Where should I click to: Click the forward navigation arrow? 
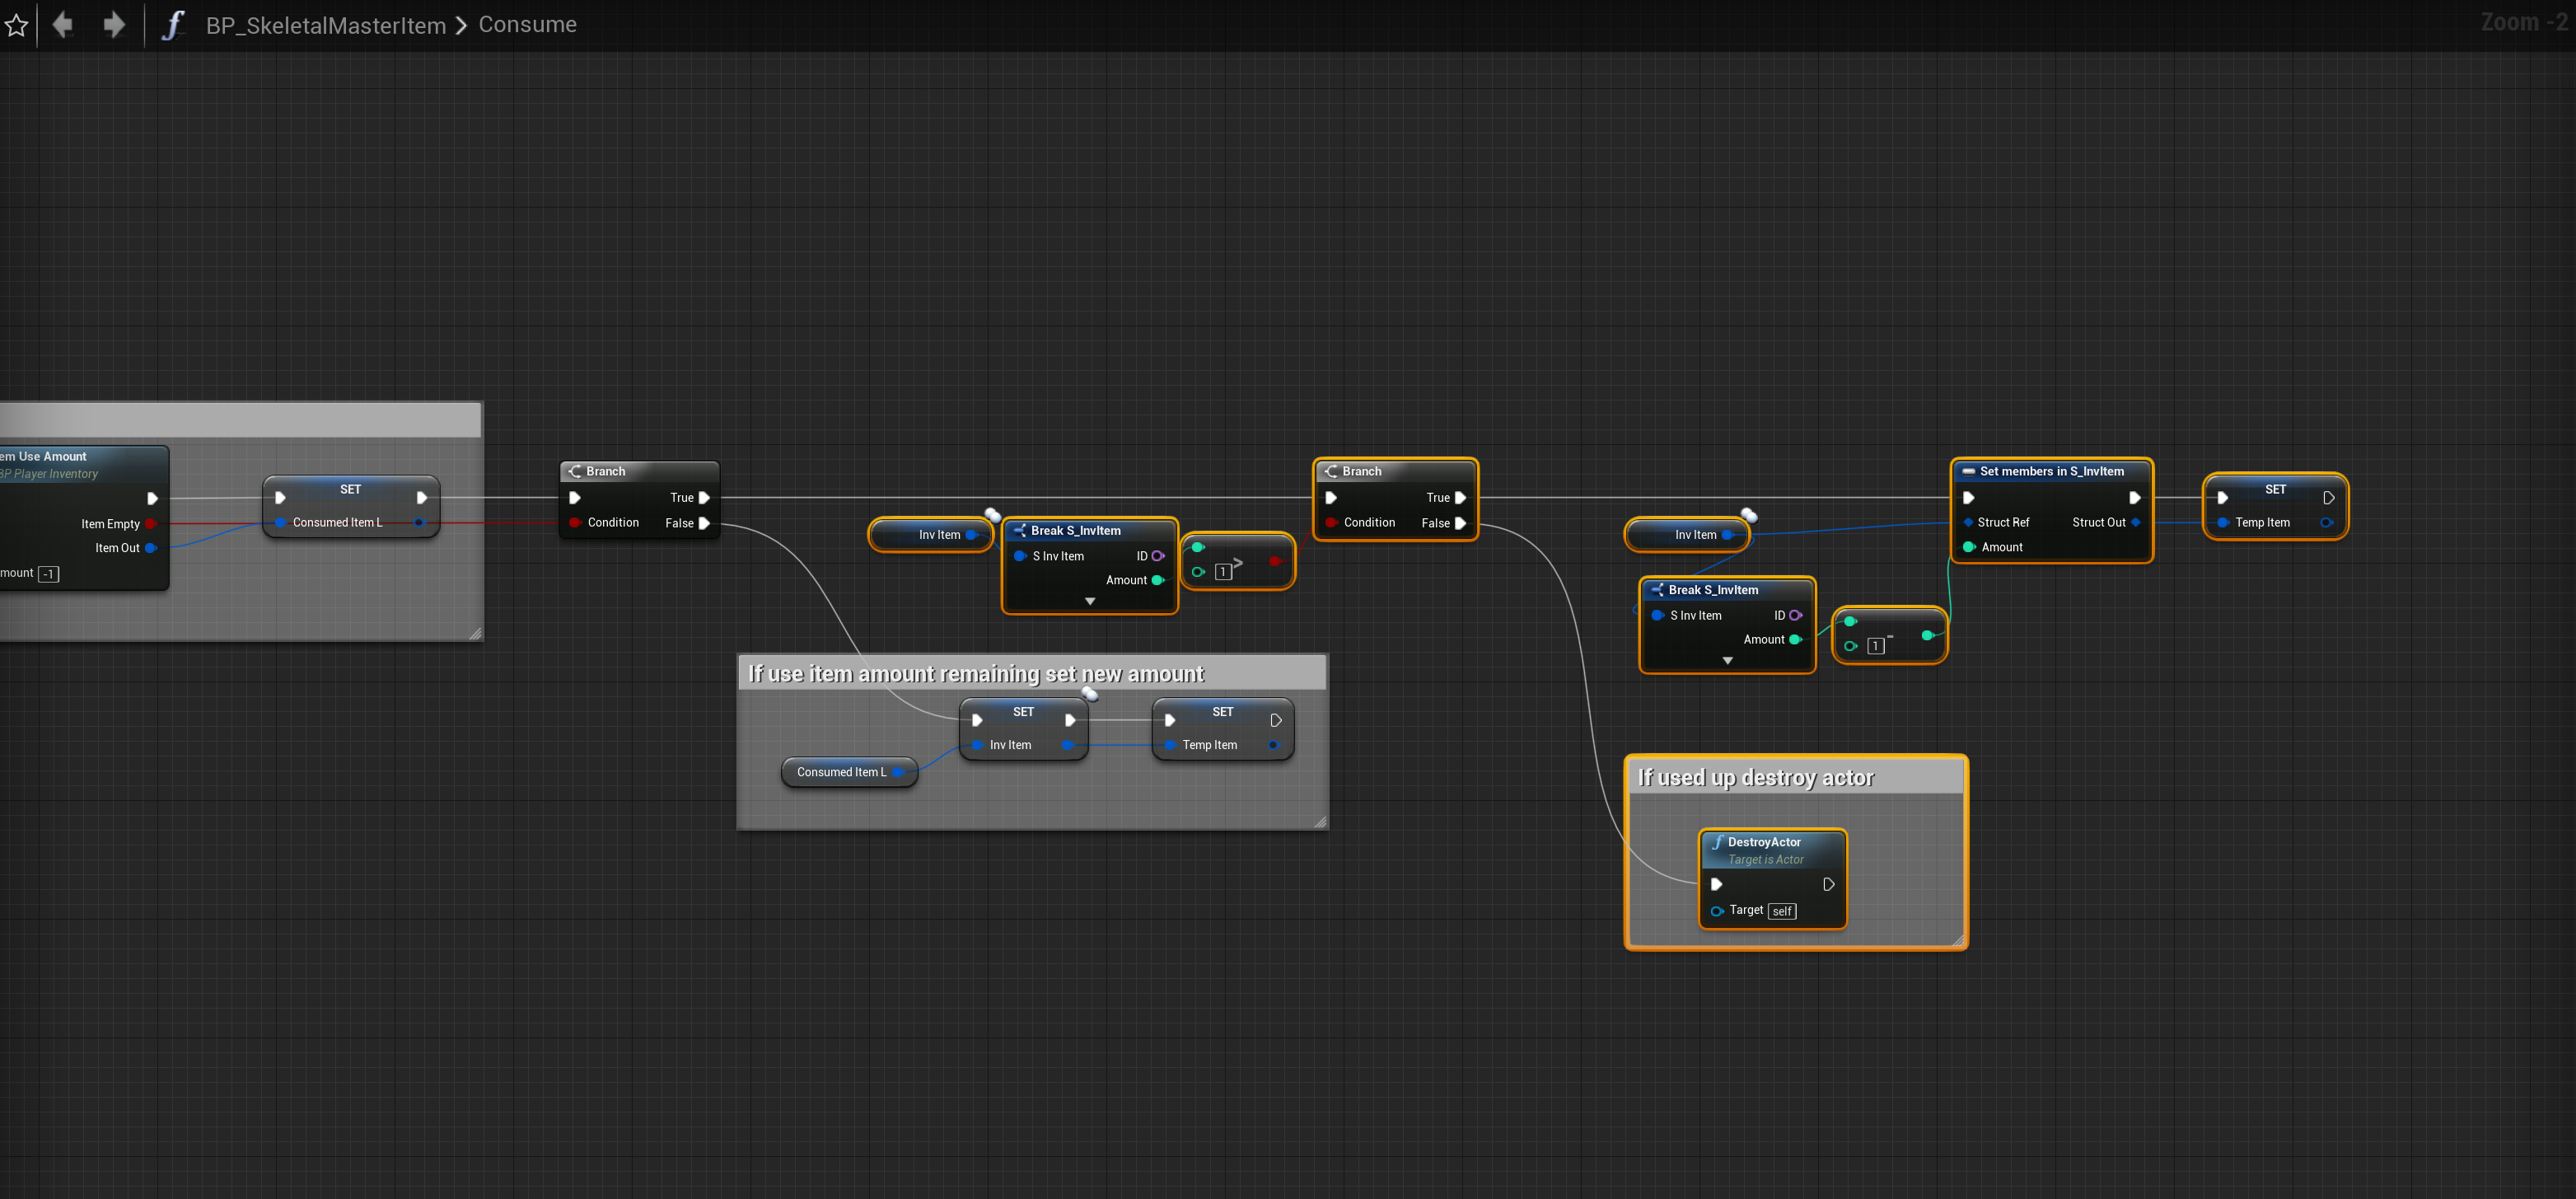114,24
